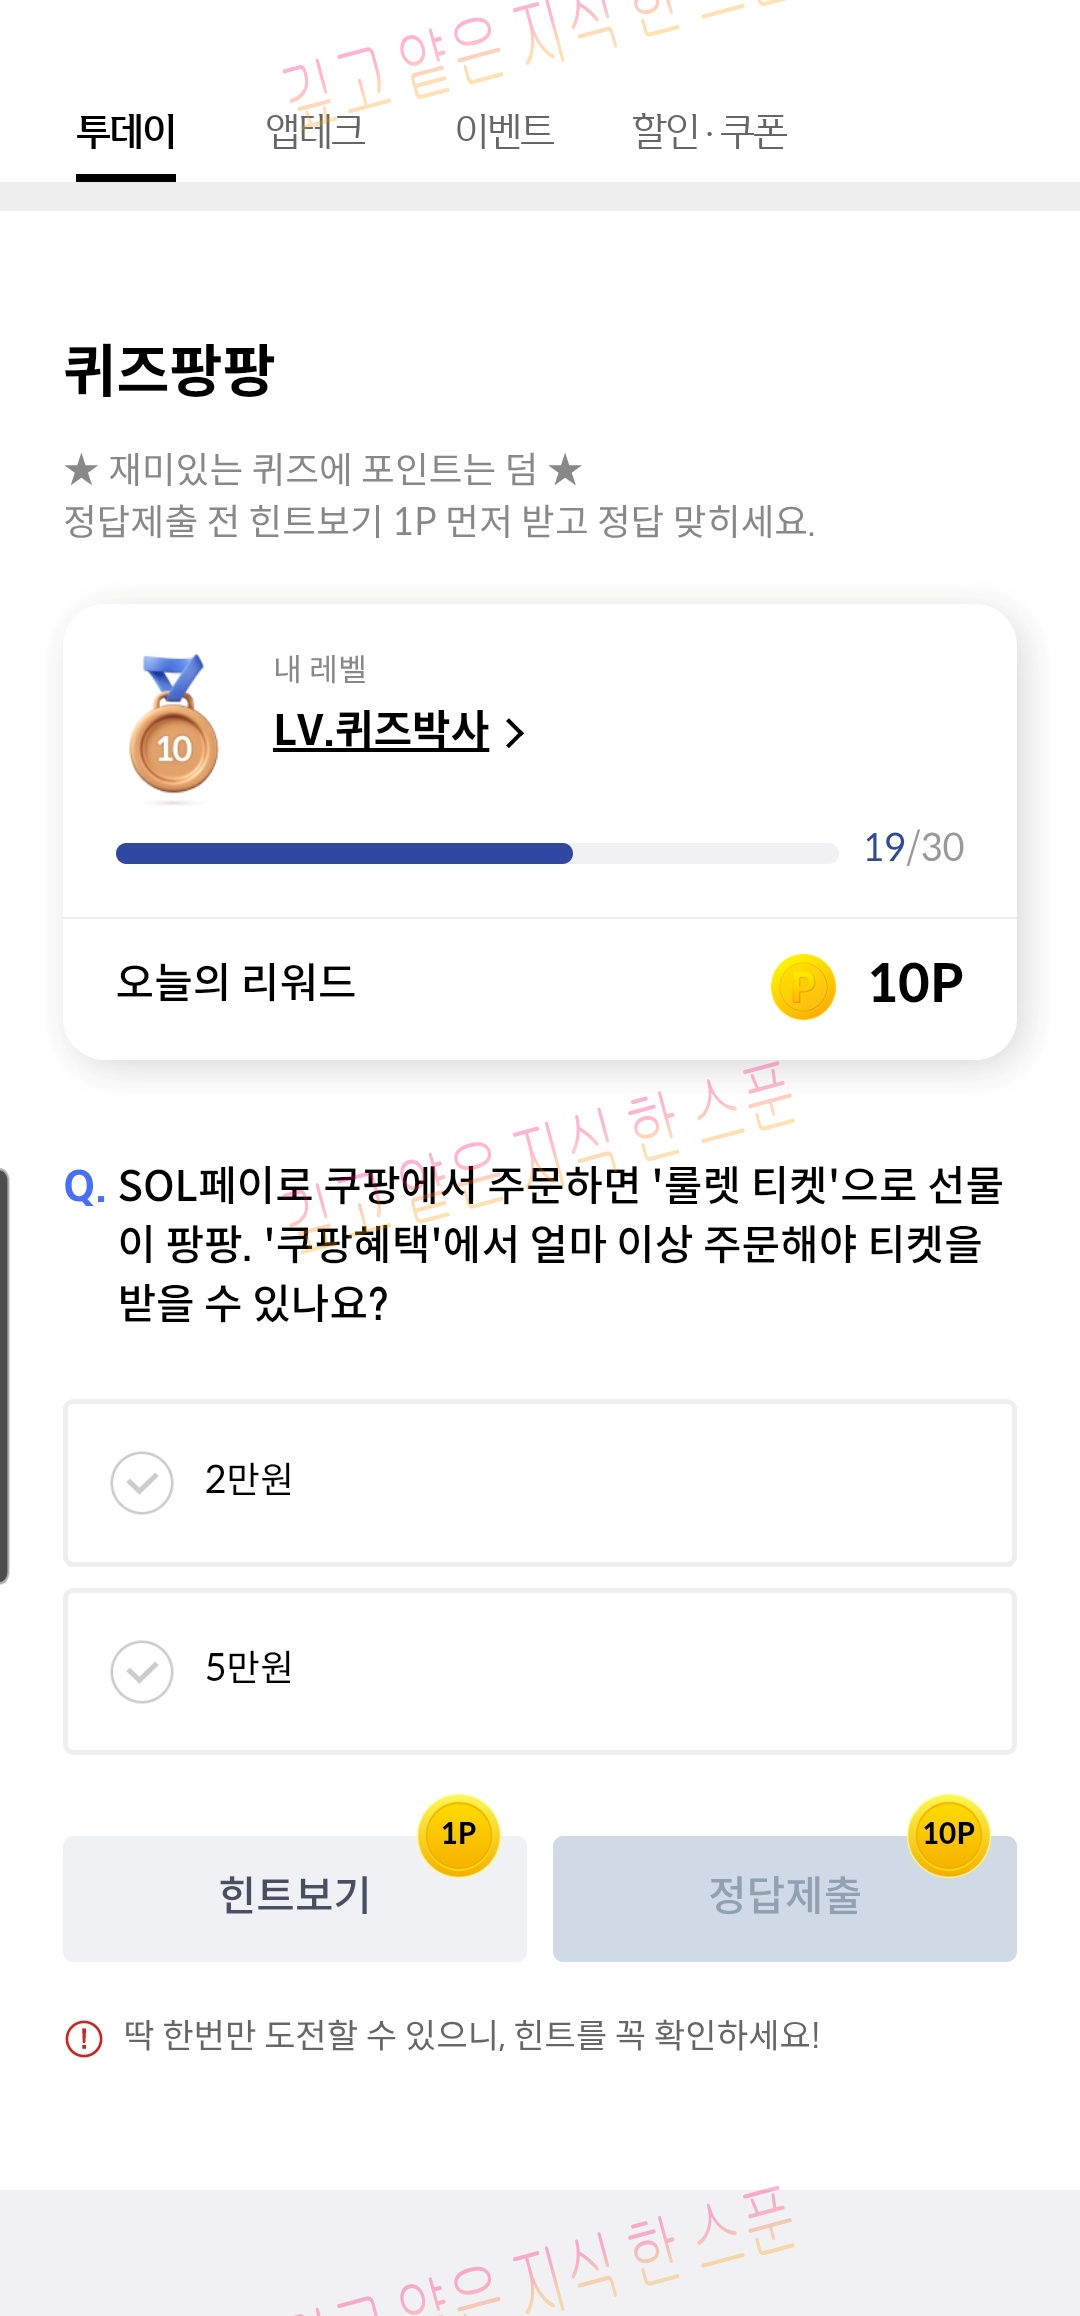Tap the 19/30 progress count text

click(914, 848)
